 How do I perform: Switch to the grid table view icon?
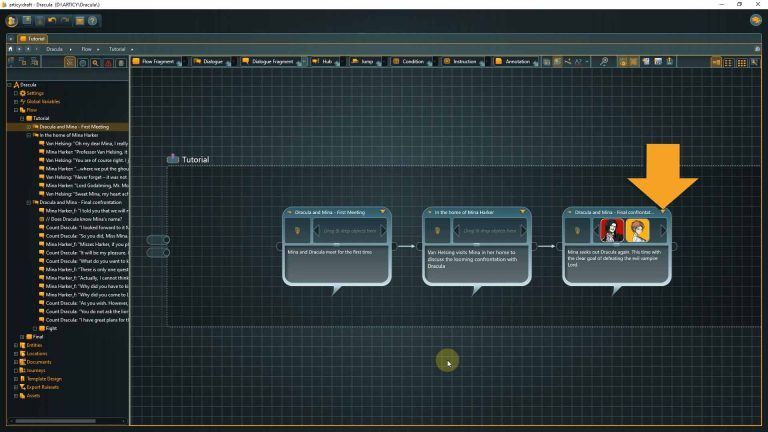coord(742,62)
